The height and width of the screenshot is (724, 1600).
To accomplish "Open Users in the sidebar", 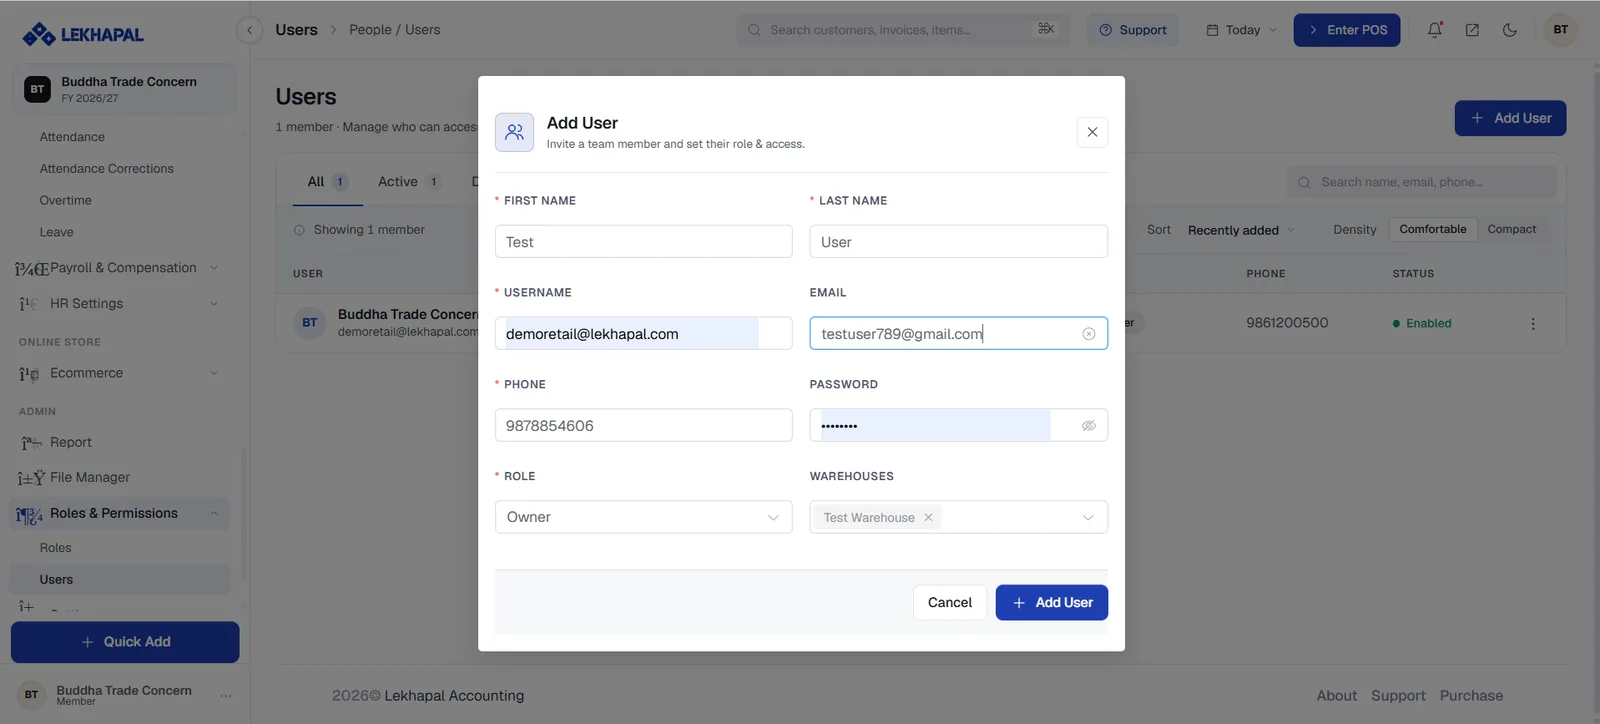I will (119, 580).
